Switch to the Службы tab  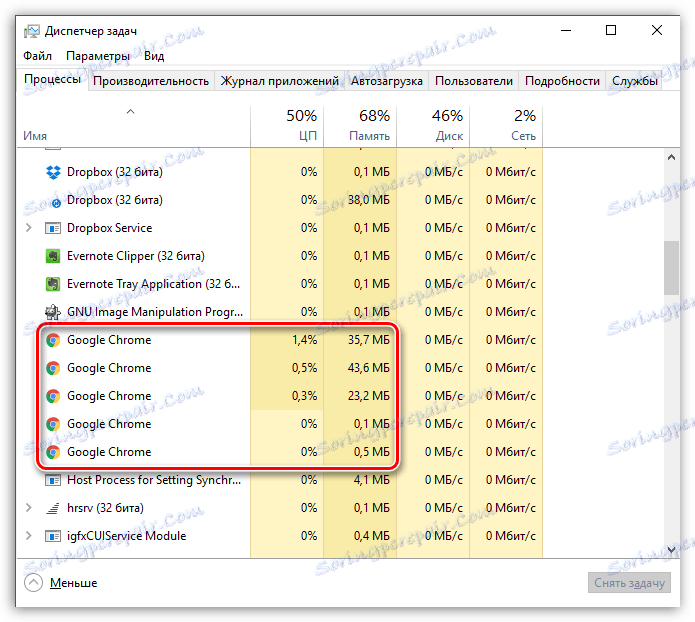coord(634,81)
